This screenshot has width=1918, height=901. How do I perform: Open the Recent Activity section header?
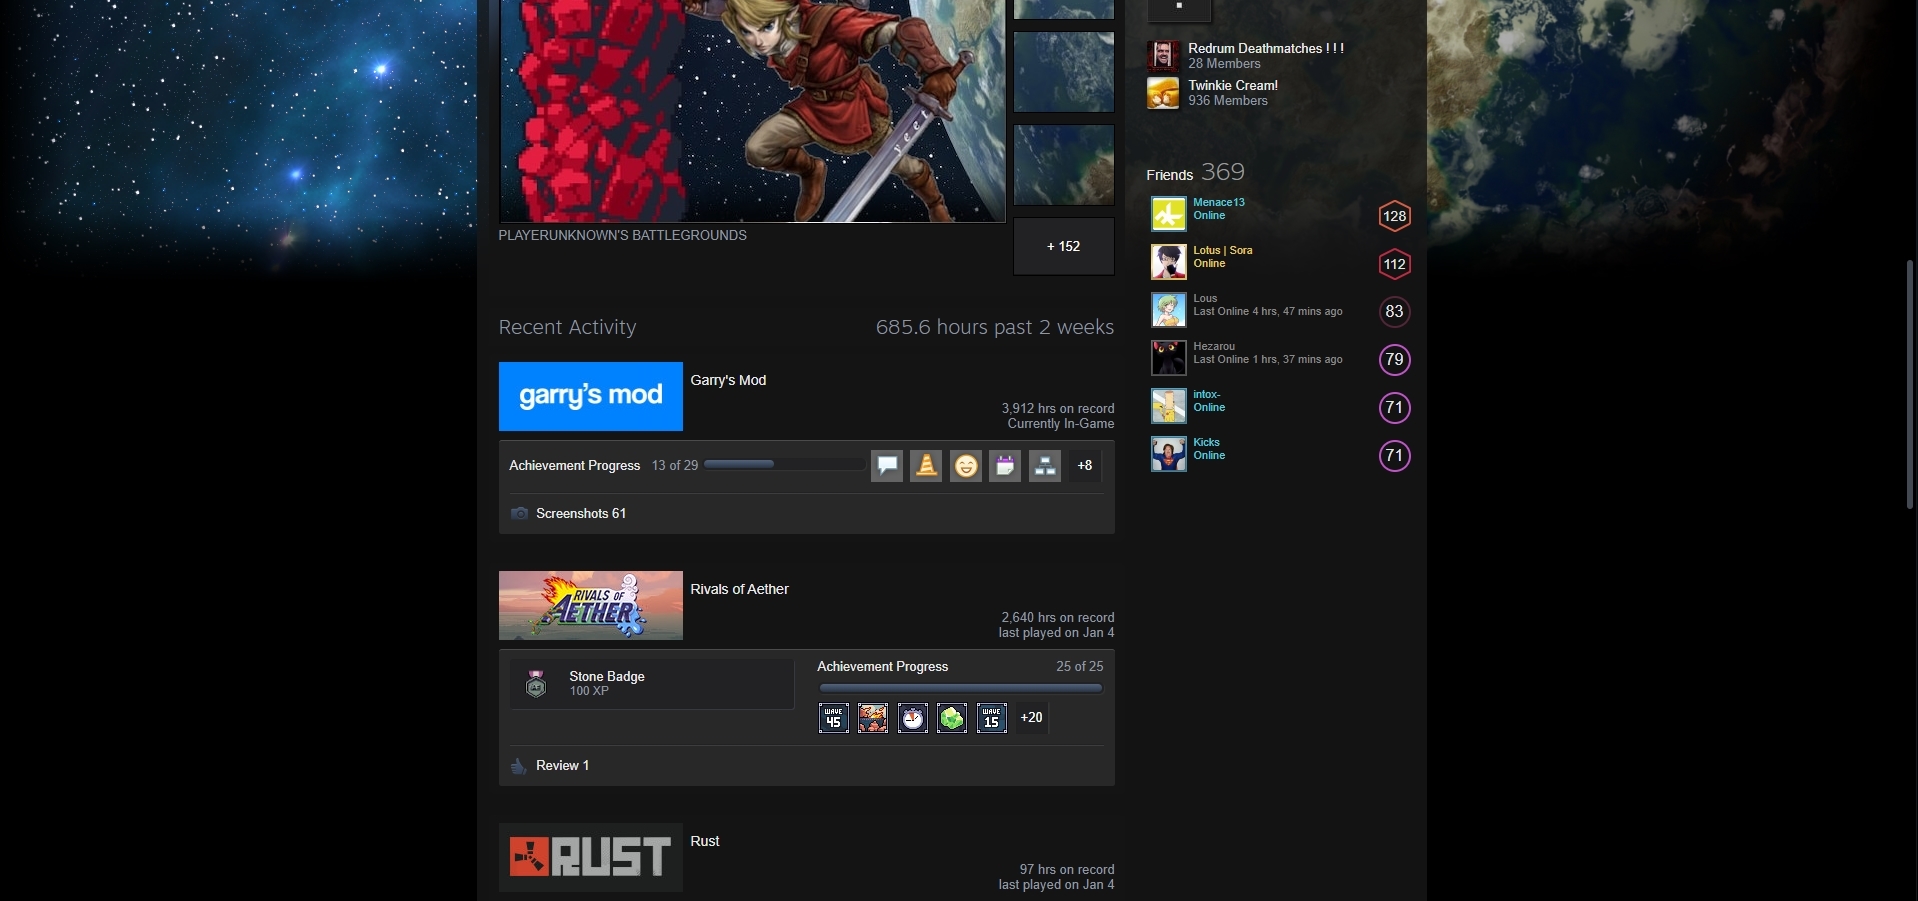pos(566,327)
